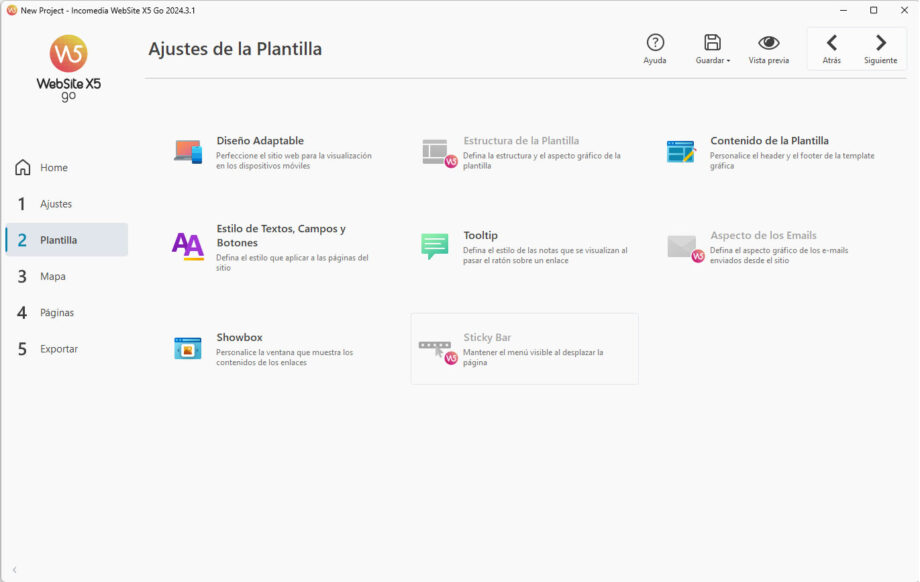
Task: Minimize the WebSite X5 window
Action: pos(843,10)
